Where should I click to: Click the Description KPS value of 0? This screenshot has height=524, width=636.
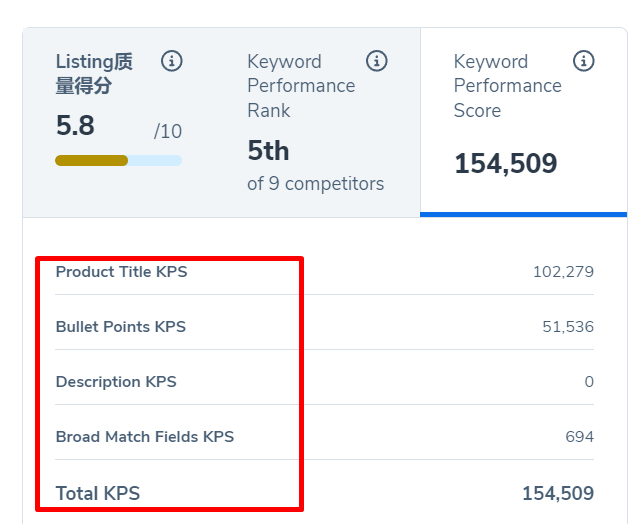(x=589, y=382)
